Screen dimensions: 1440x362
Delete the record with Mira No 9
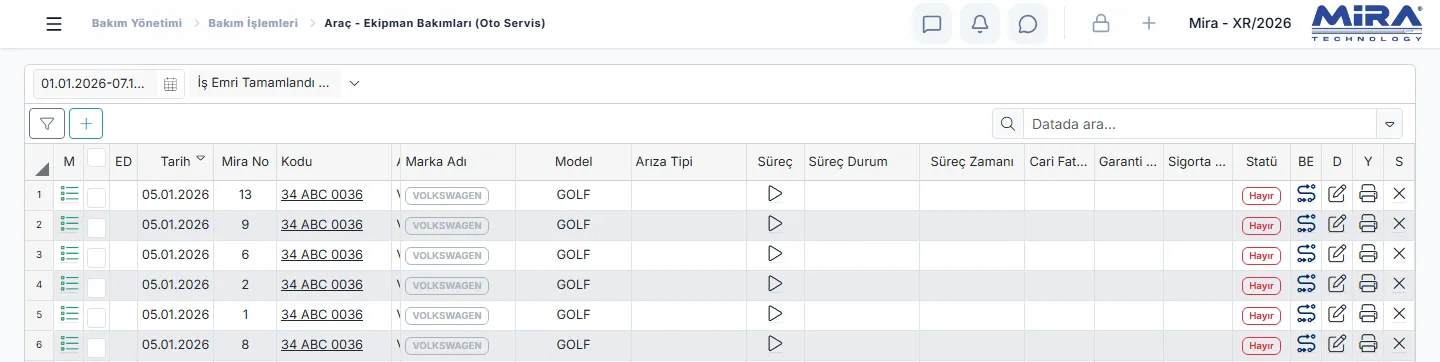click(x=1399, y=224)
